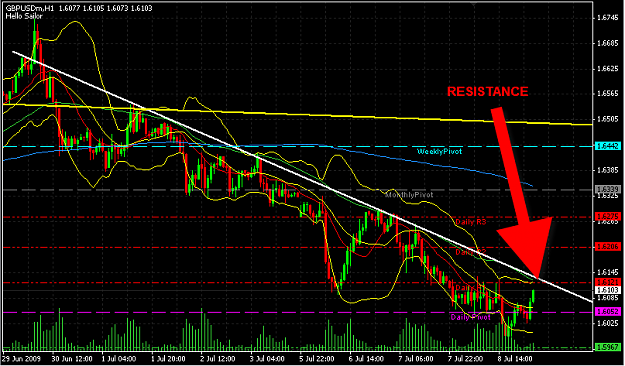Screen dimensions: 625x366
Task: Click the Daily Pivot line label
Action: 471,317
